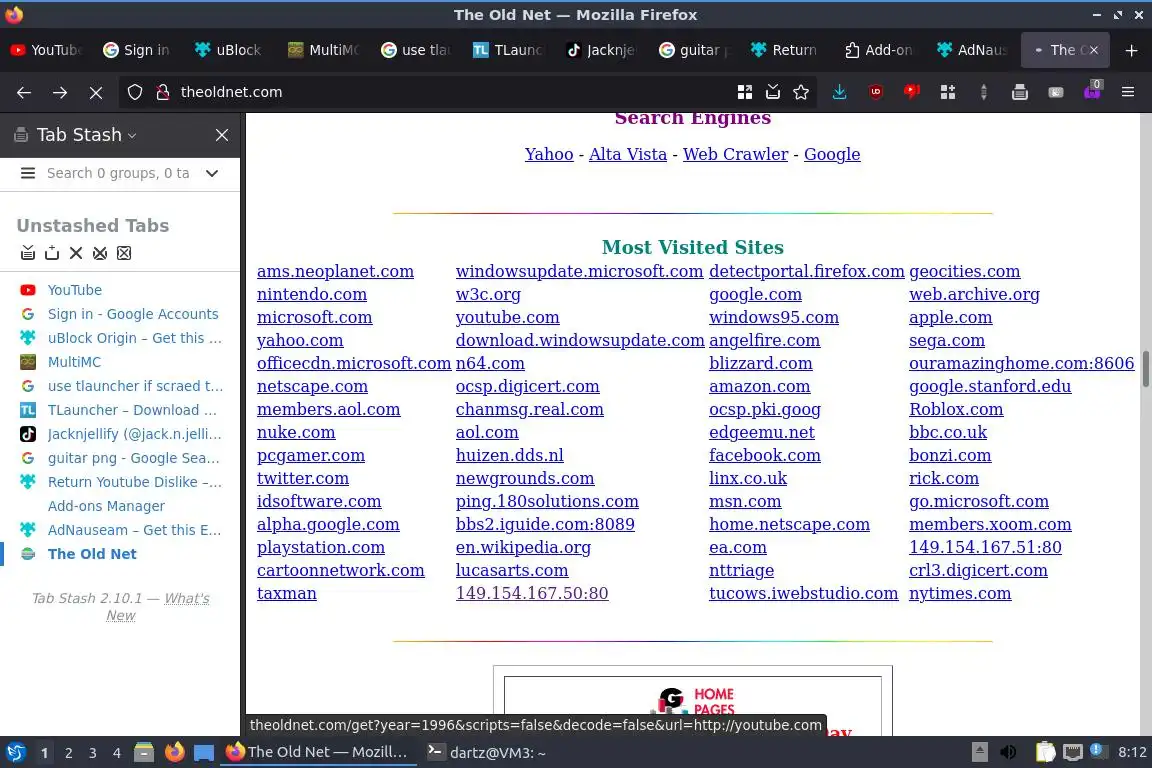Open the uBlock Origin toolbar extension

[875, 92]
